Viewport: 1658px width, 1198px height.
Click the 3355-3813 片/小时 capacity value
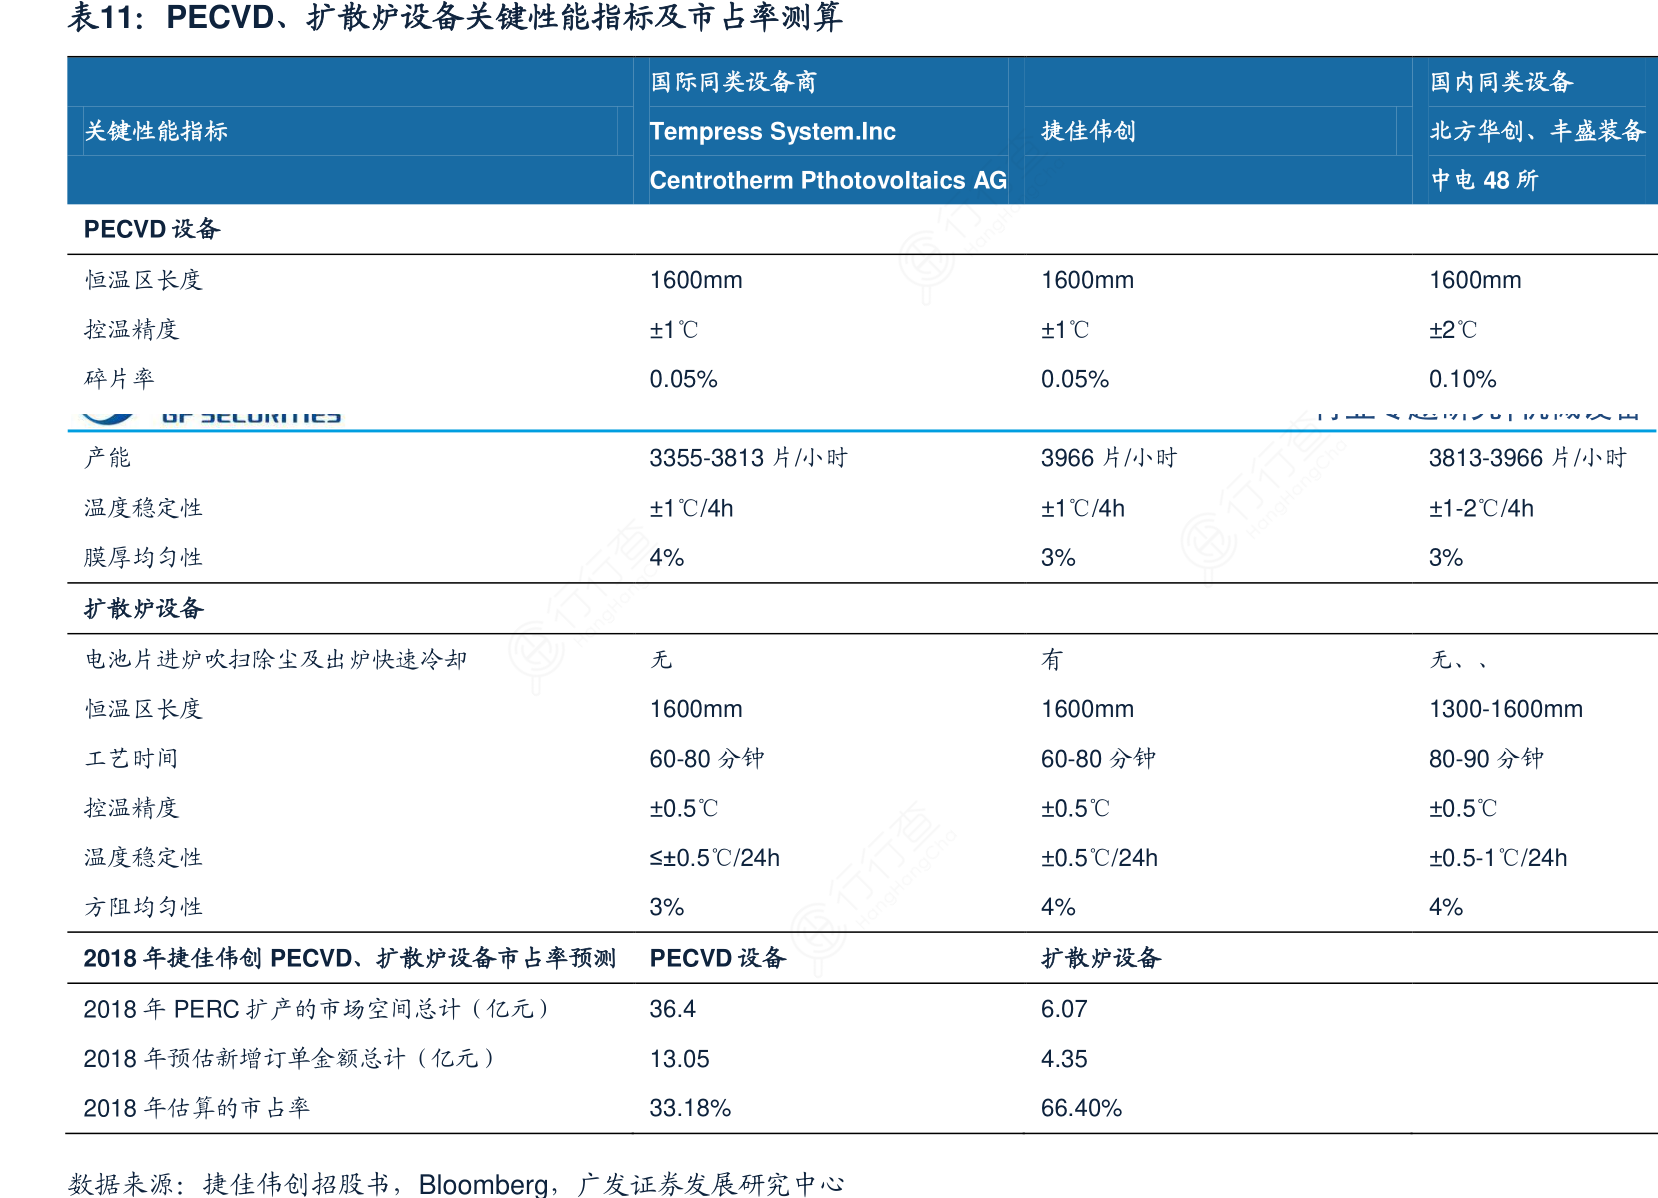(748, 458)
